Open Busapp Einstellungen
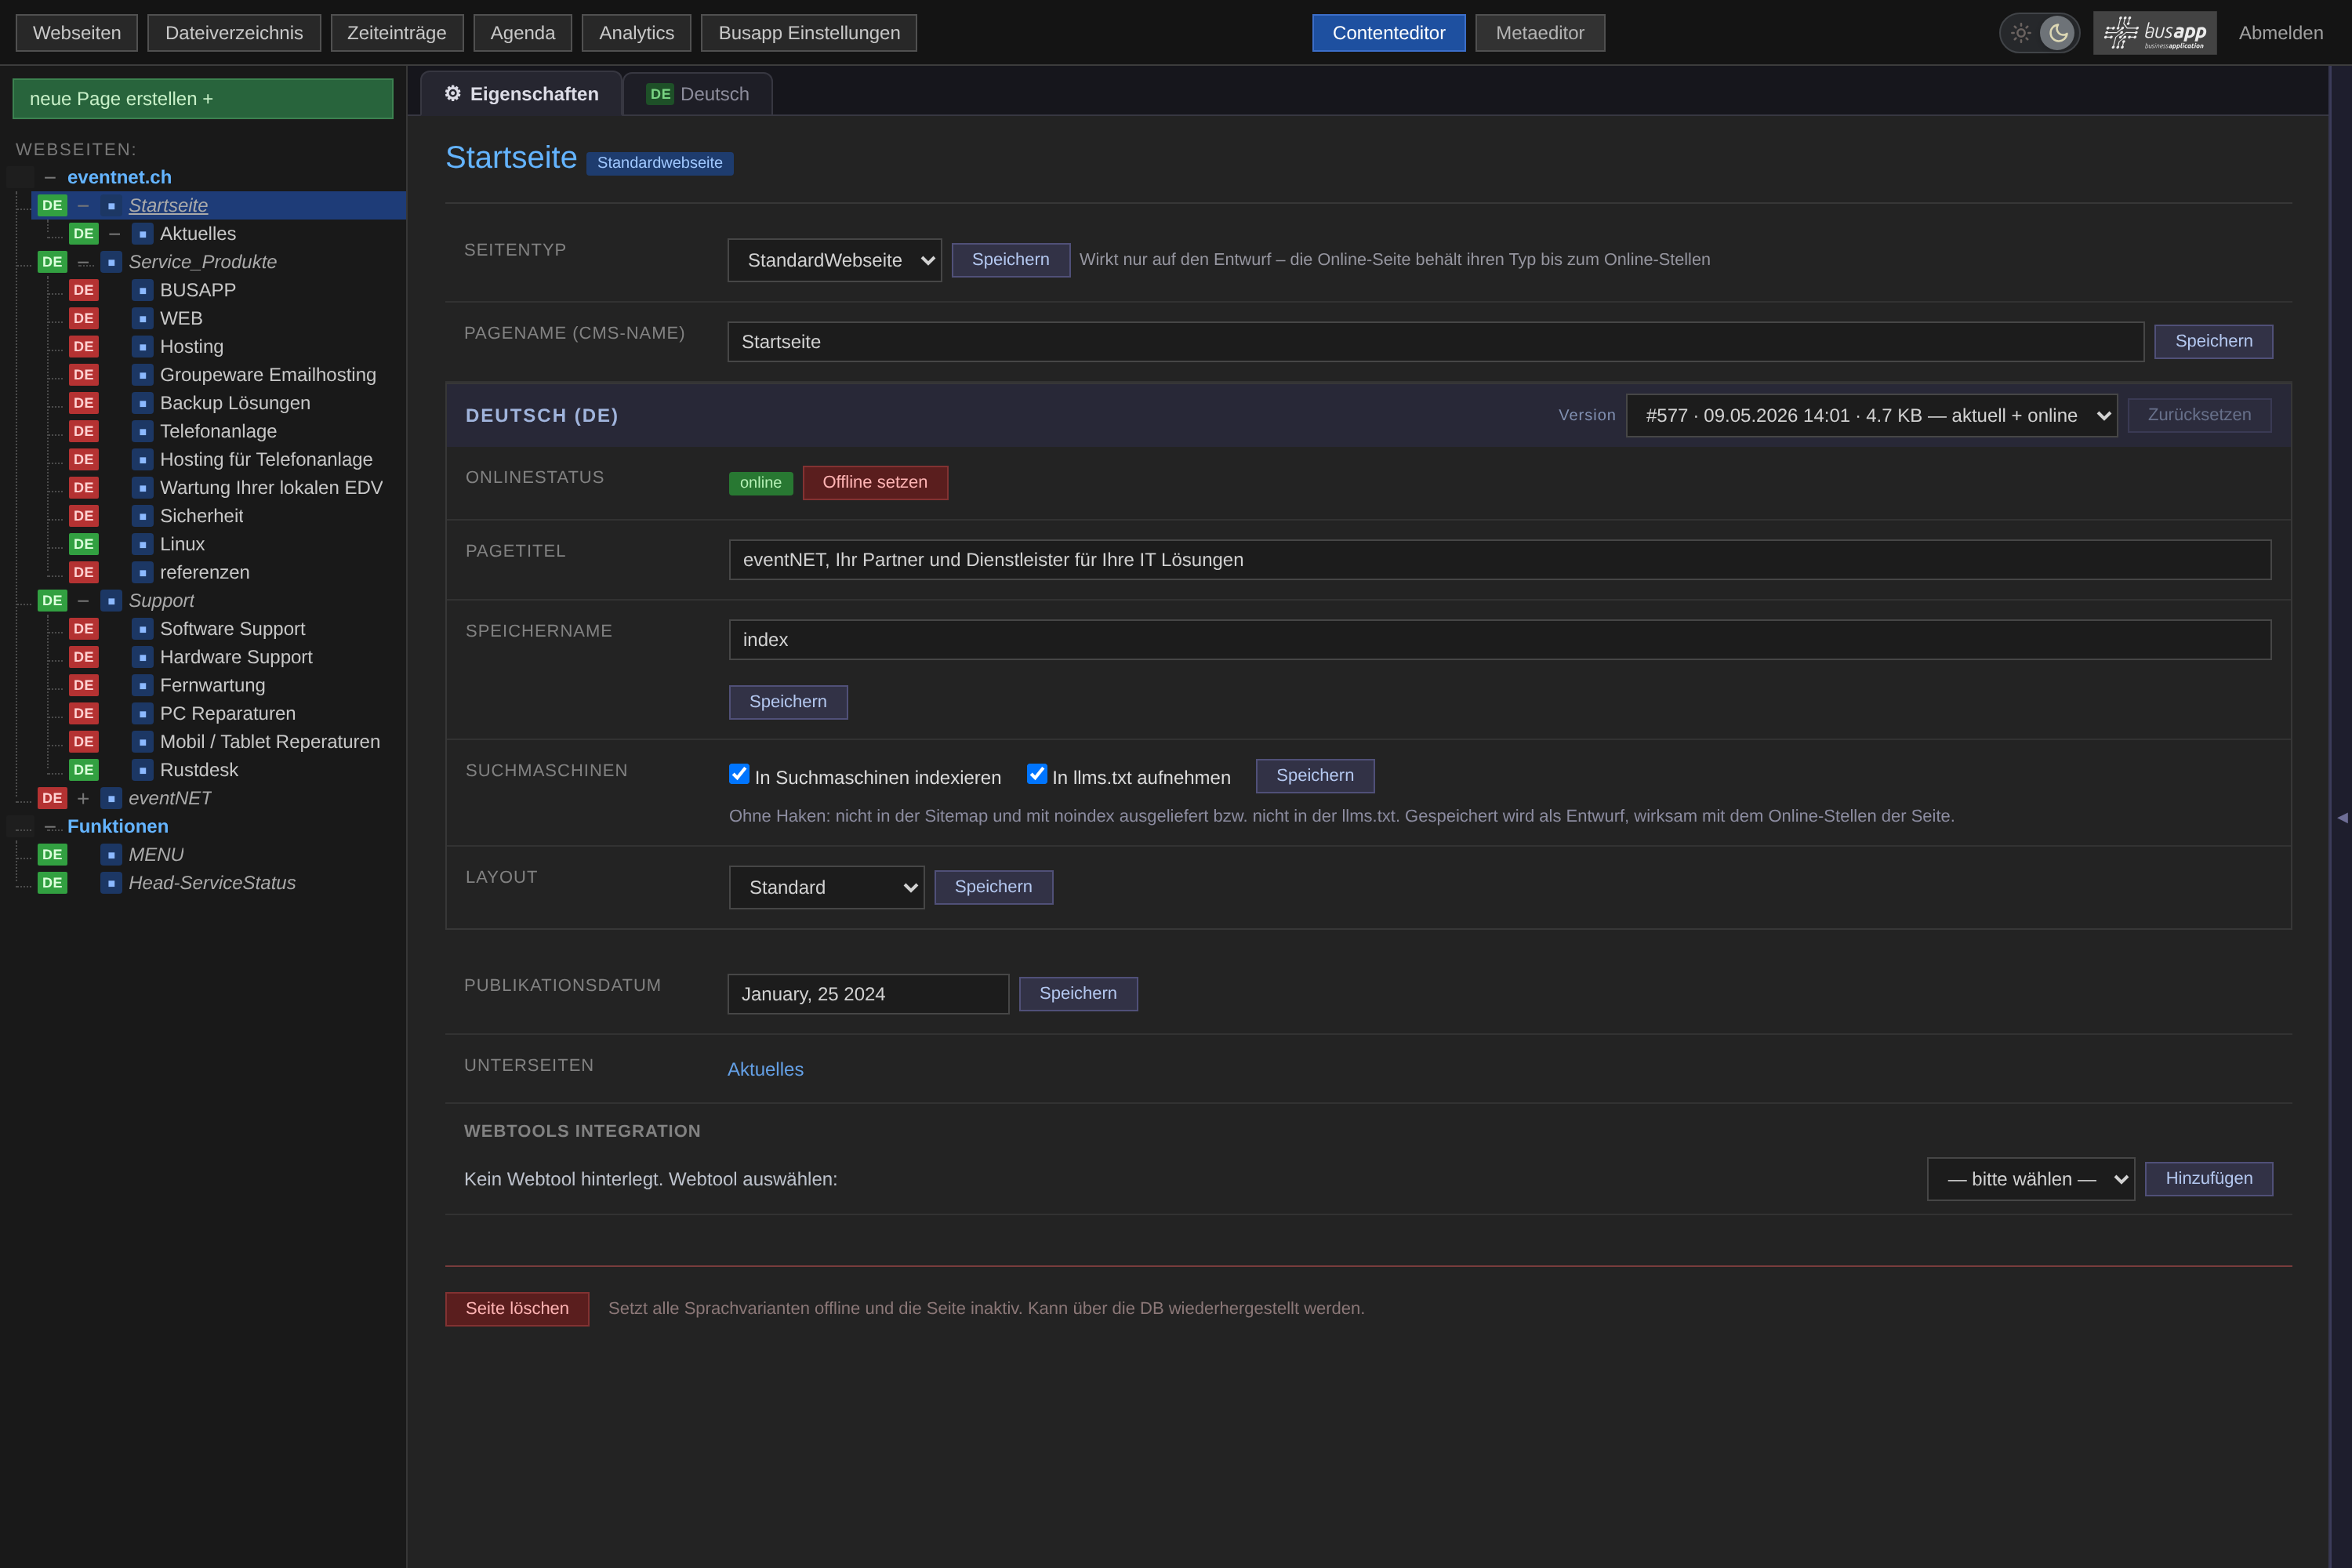This screenshot has width=2352, height=1568. tap(809, 33)
